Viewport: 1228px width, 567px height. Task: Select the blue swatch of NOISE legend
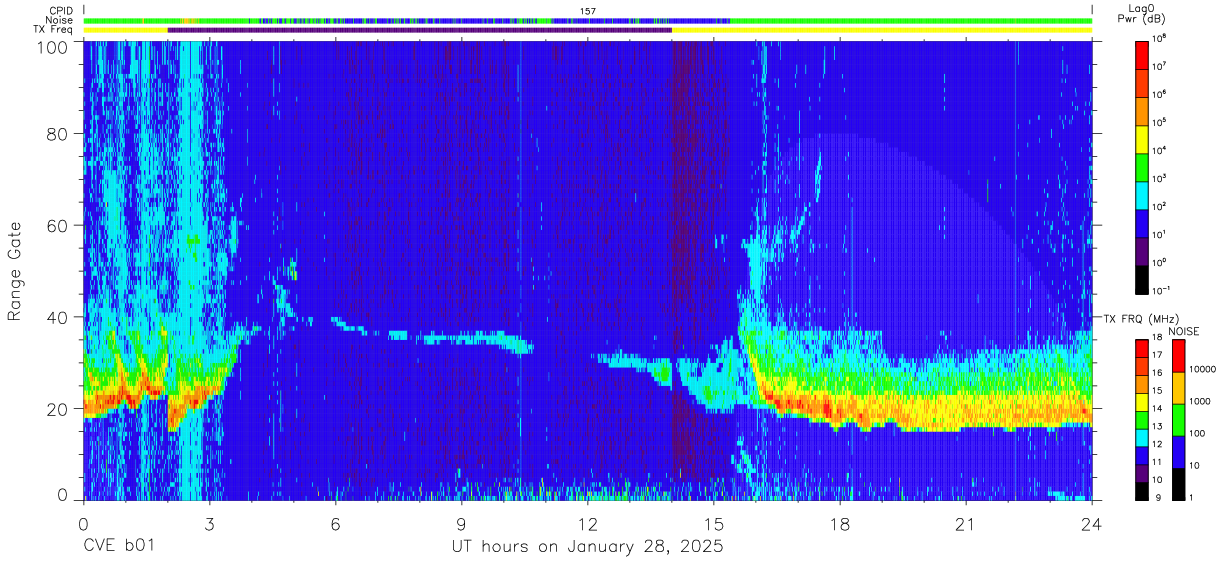tap(1180, 451)
